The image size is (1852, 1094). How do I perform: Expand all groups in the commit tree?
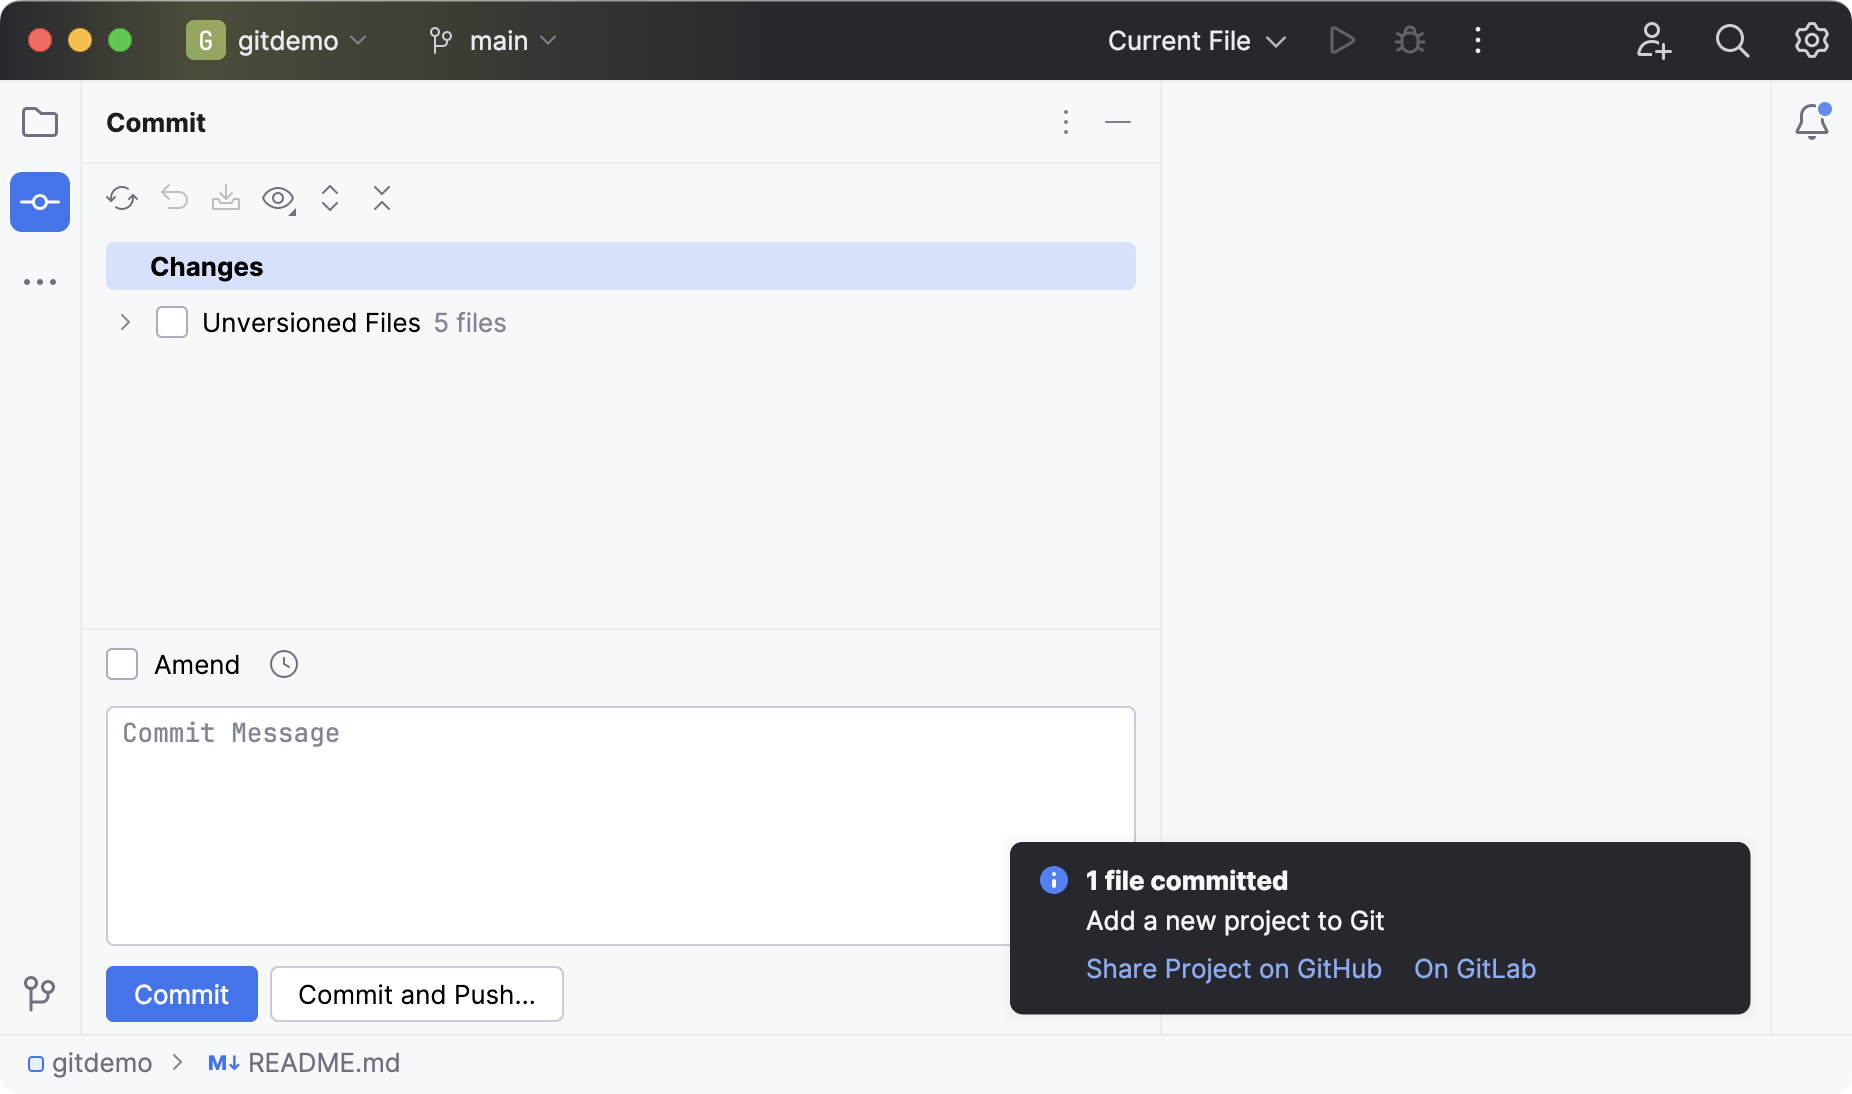(329, 198)
